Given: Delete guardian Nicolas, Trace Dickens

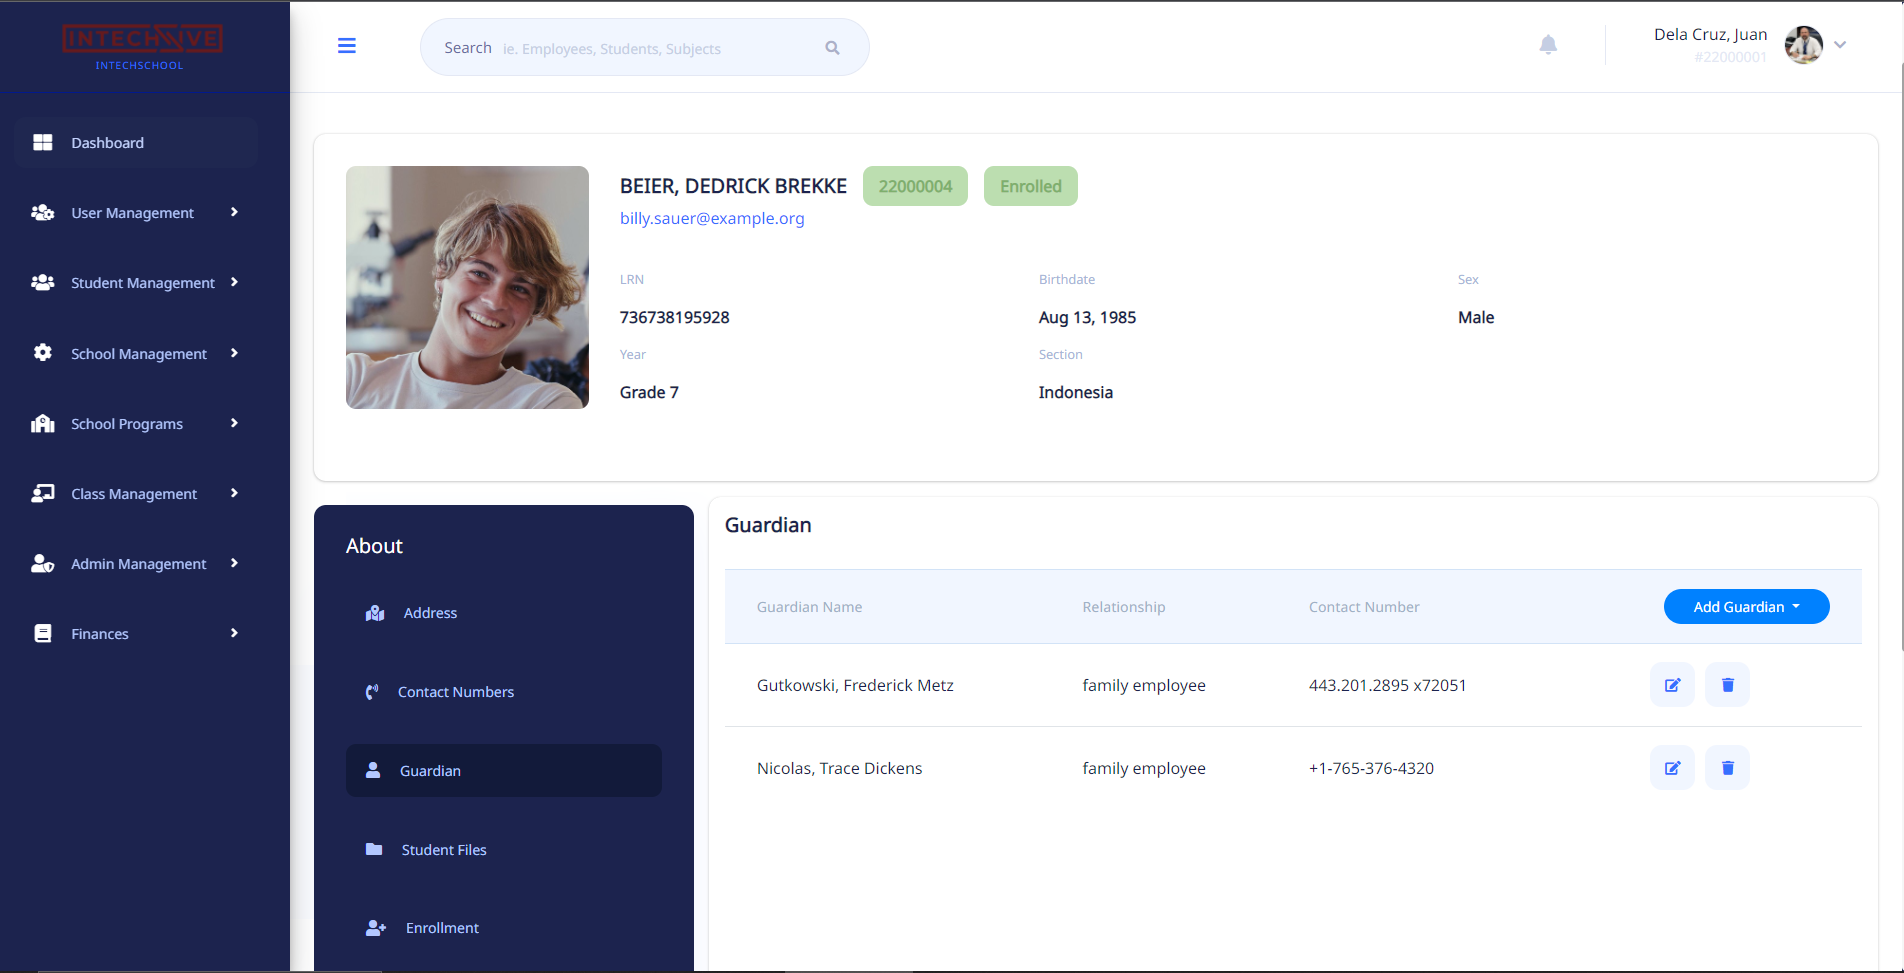Looking at the screenshot, I should pos(1727,768).
